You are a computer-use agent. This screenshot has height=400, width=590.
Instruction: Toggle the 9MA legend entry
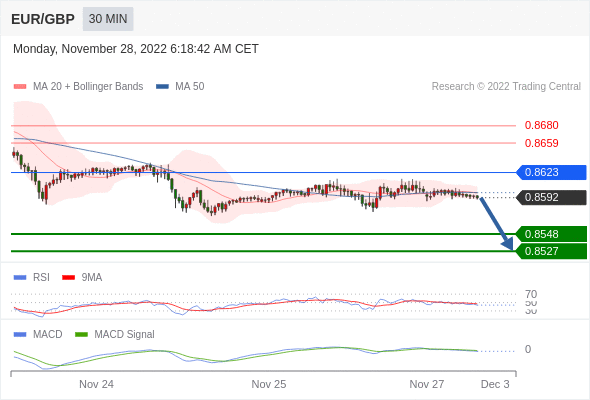pos(82,278)
